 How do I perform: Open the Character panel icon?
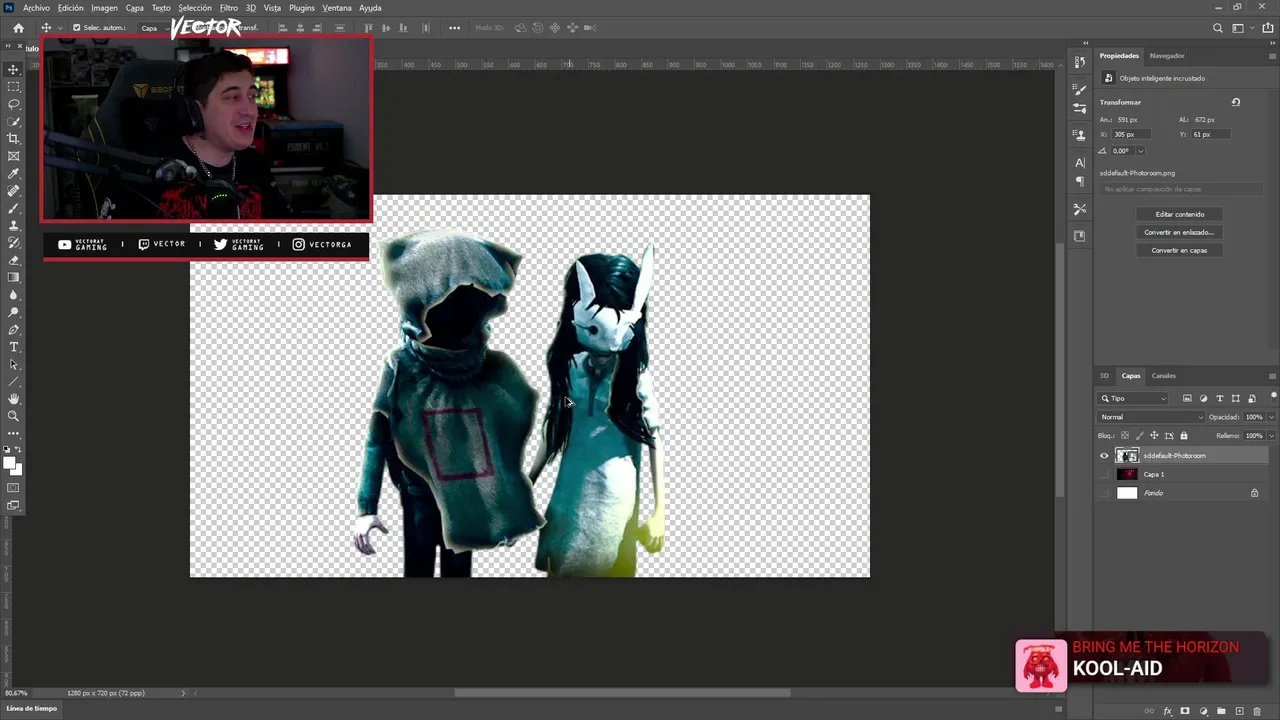pos(1079,162)
